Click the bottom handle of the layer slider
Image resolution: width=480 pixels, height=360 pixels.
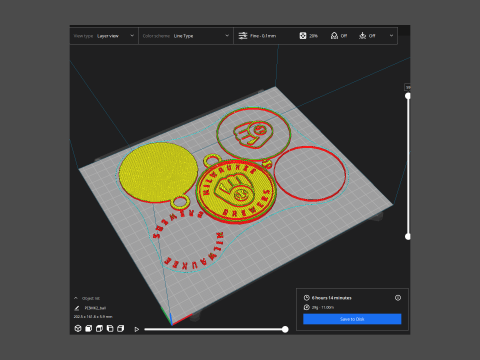408,237
